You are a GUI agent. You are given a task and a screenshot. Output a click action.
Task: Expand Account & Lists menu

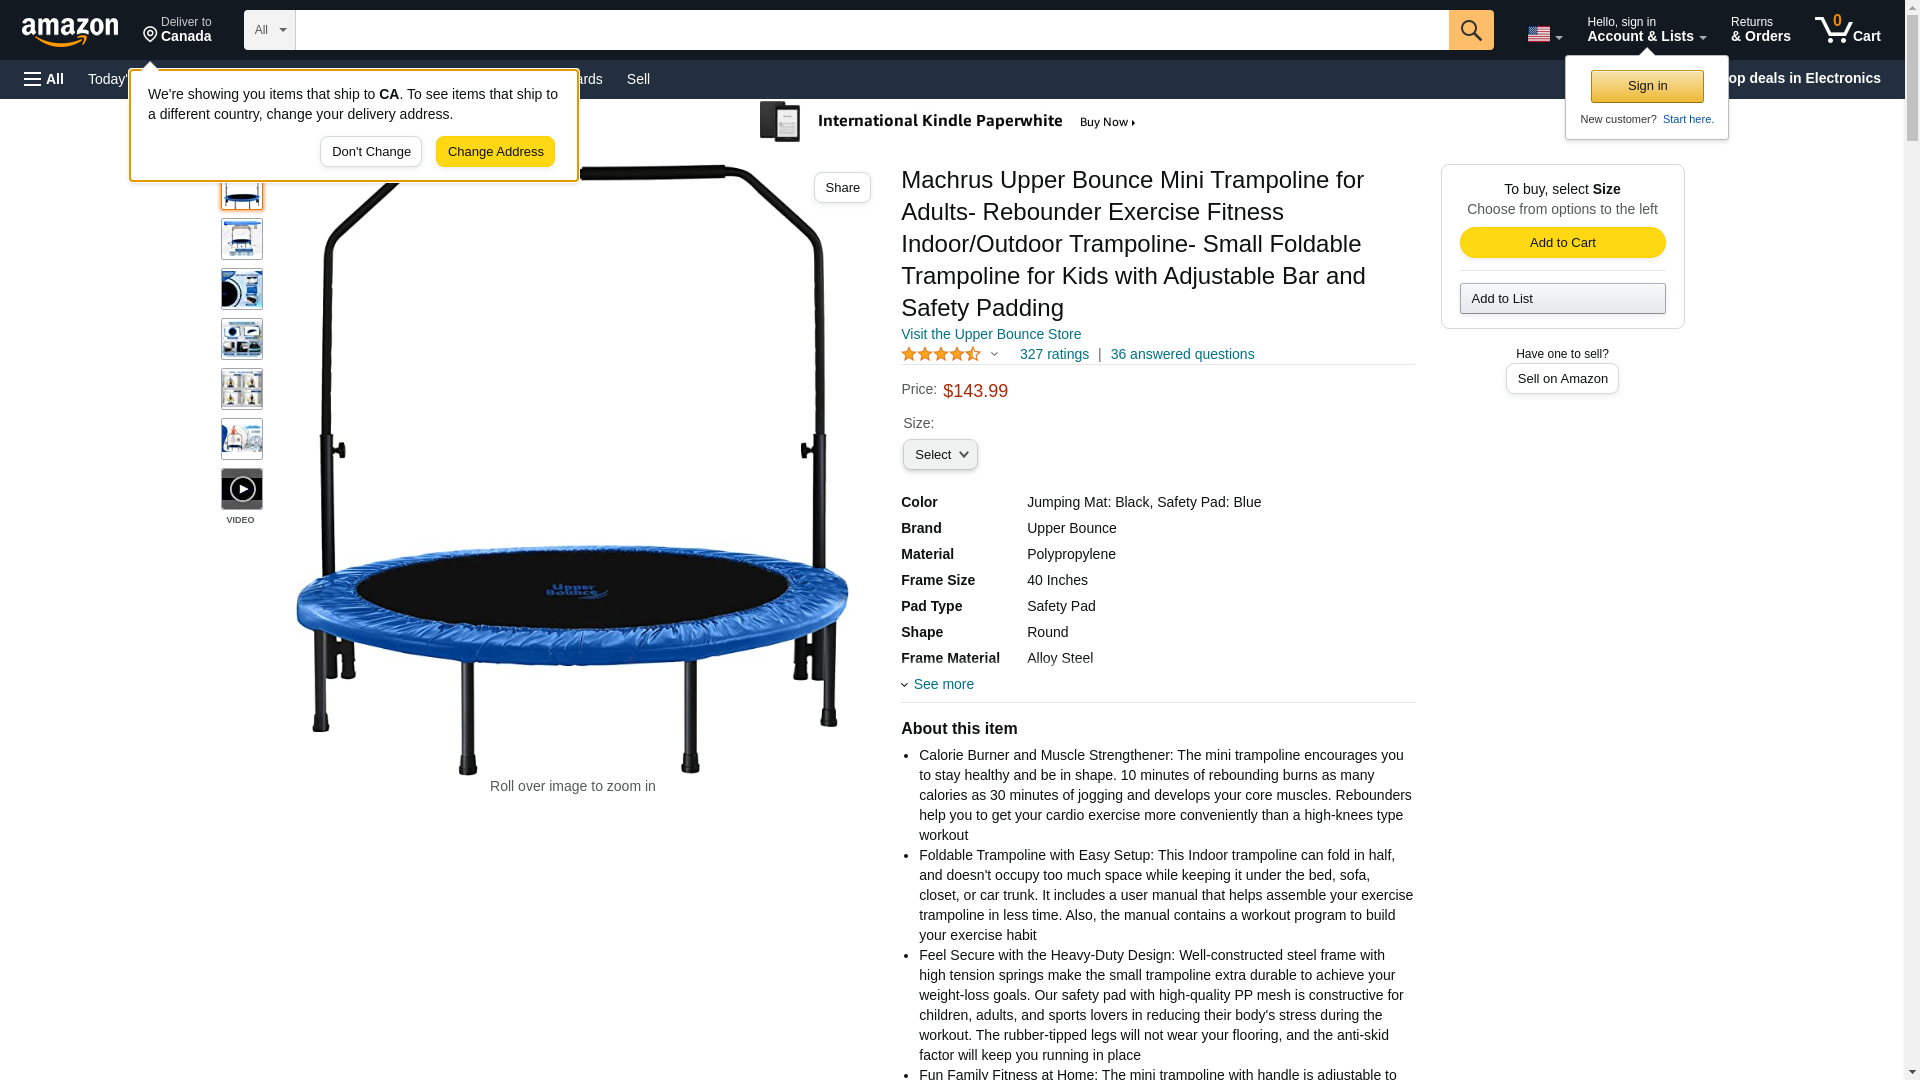tap(1646, 29)
